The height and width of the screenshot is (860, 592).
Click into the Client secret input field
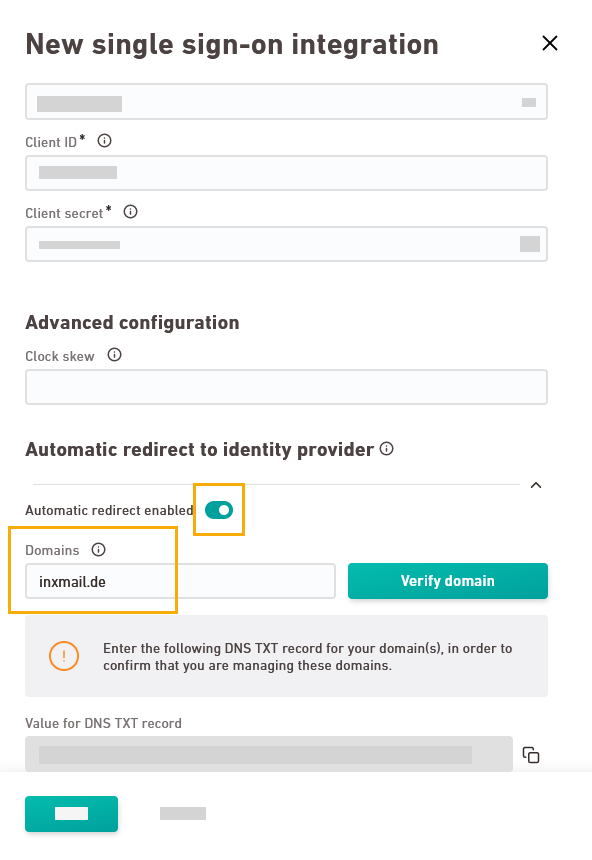[x=286, y=244]
